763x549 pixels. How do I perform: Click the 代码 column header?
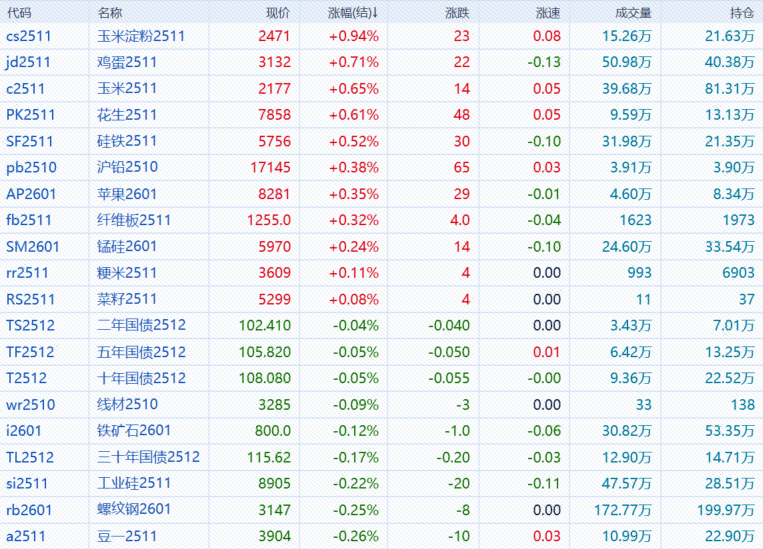(x=19, y=13)
